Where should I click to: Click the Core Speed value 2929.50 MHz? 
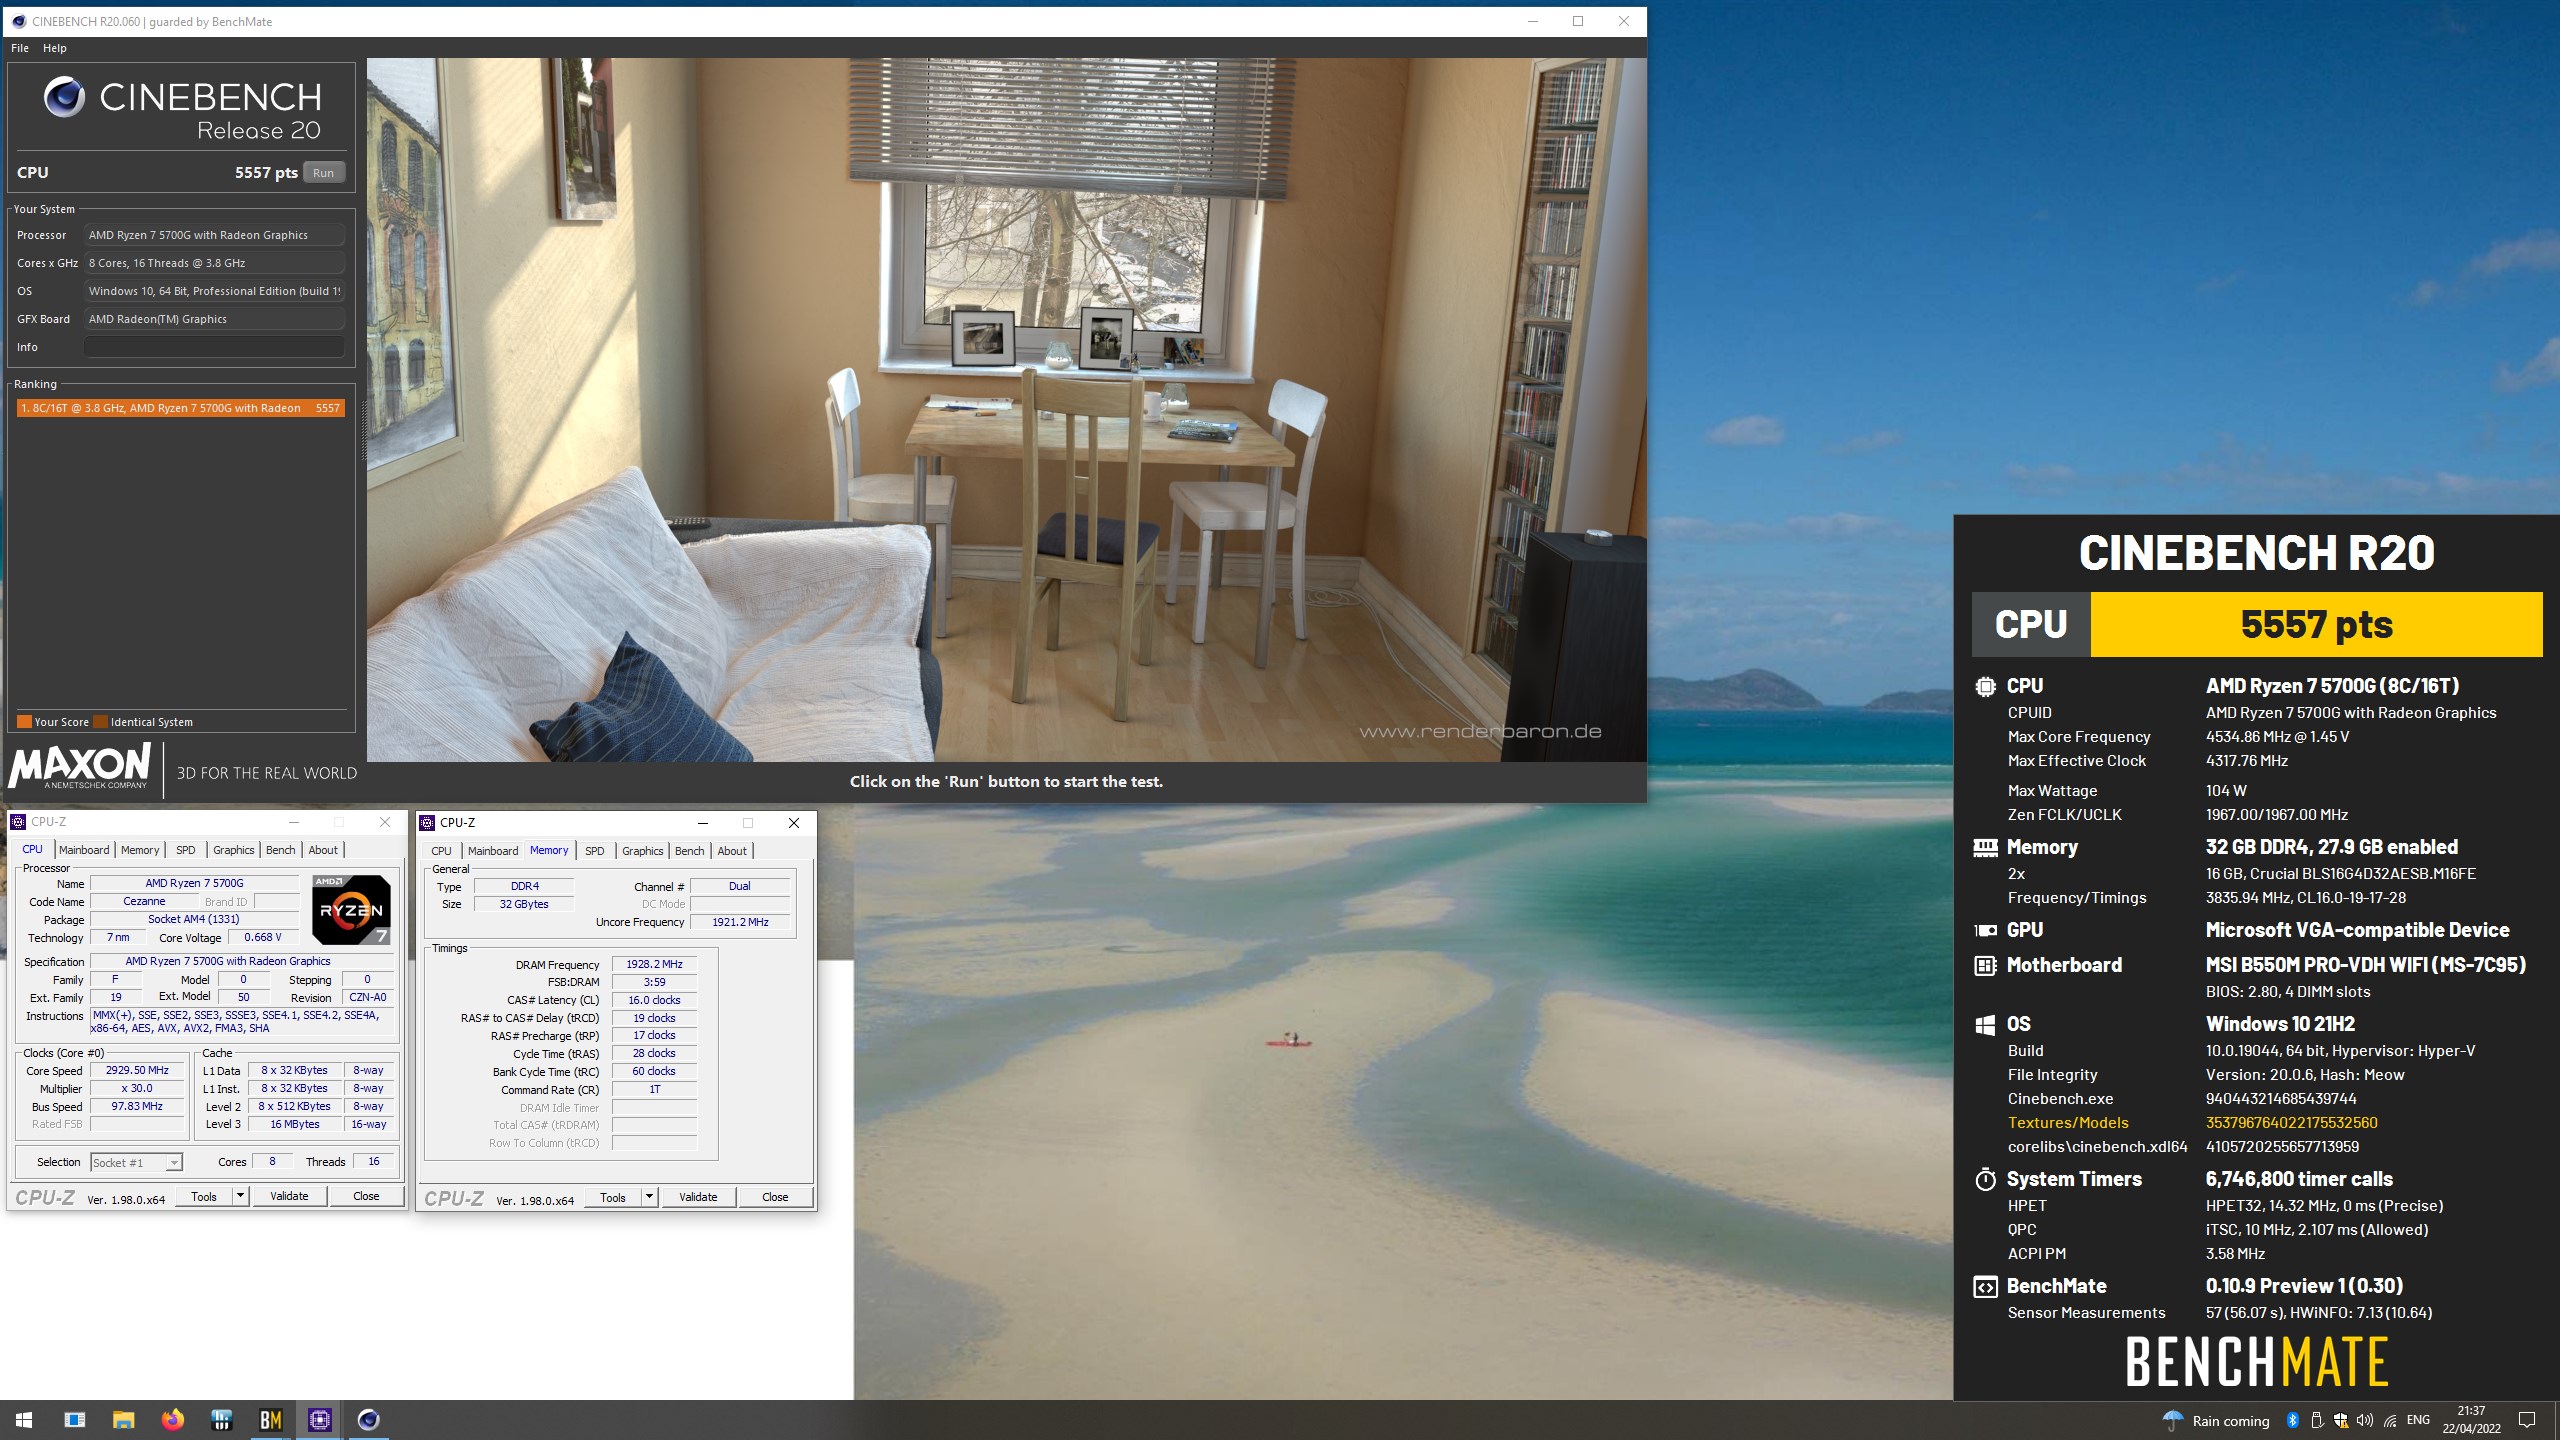coord(138,1070)
